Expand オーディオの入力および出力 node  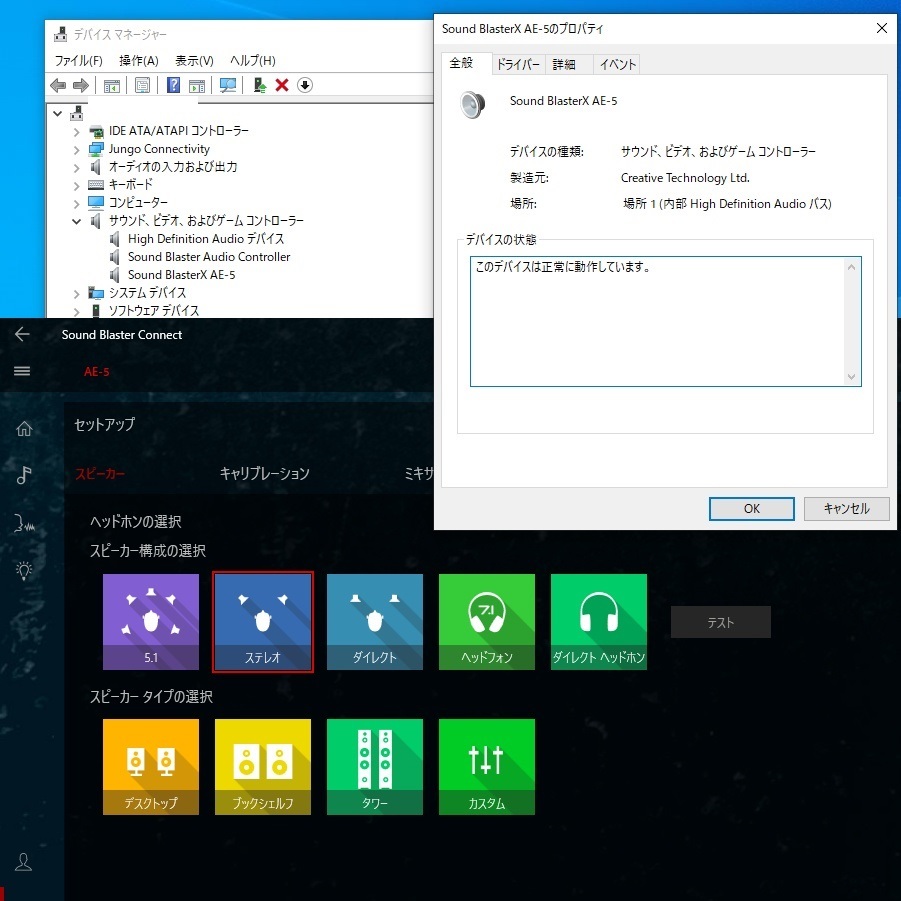tap(76, 168)
